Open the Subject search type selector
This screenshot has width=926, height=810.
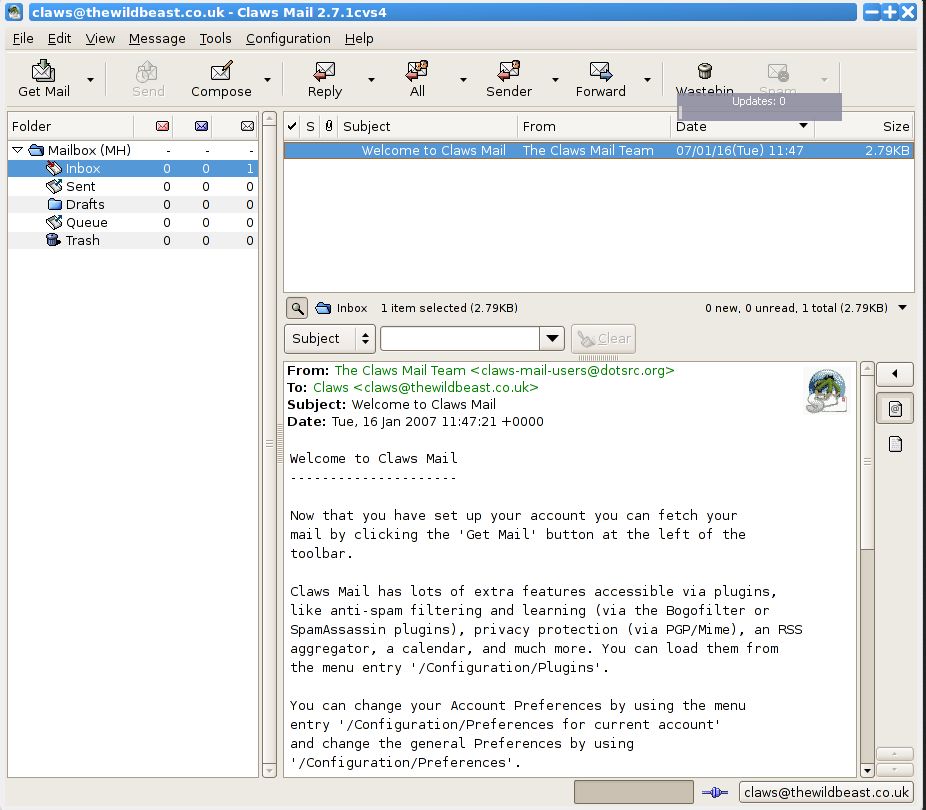pos(330,338)
